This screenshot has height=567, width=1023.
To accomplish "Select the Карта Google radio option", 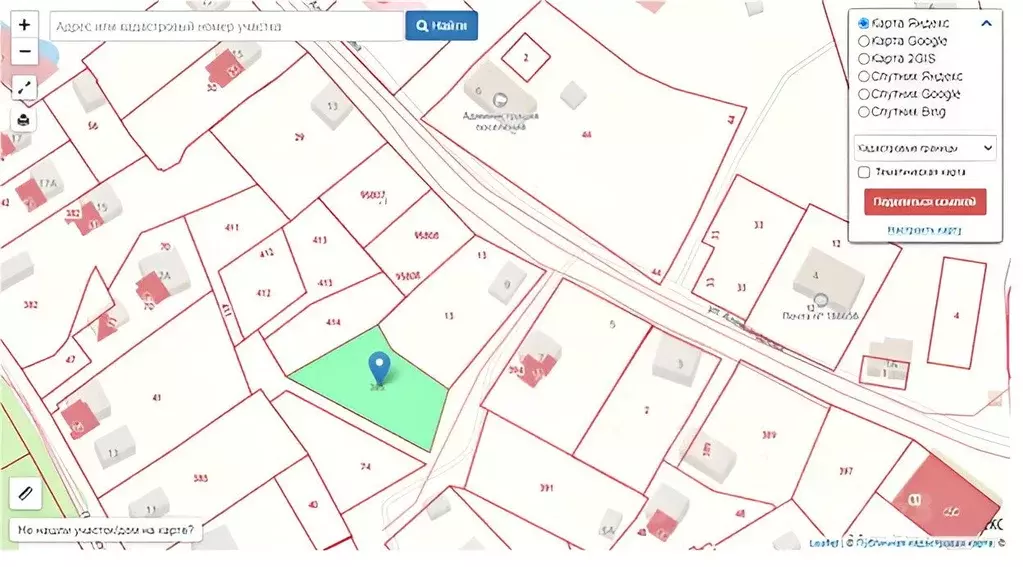I will (864, 41).
